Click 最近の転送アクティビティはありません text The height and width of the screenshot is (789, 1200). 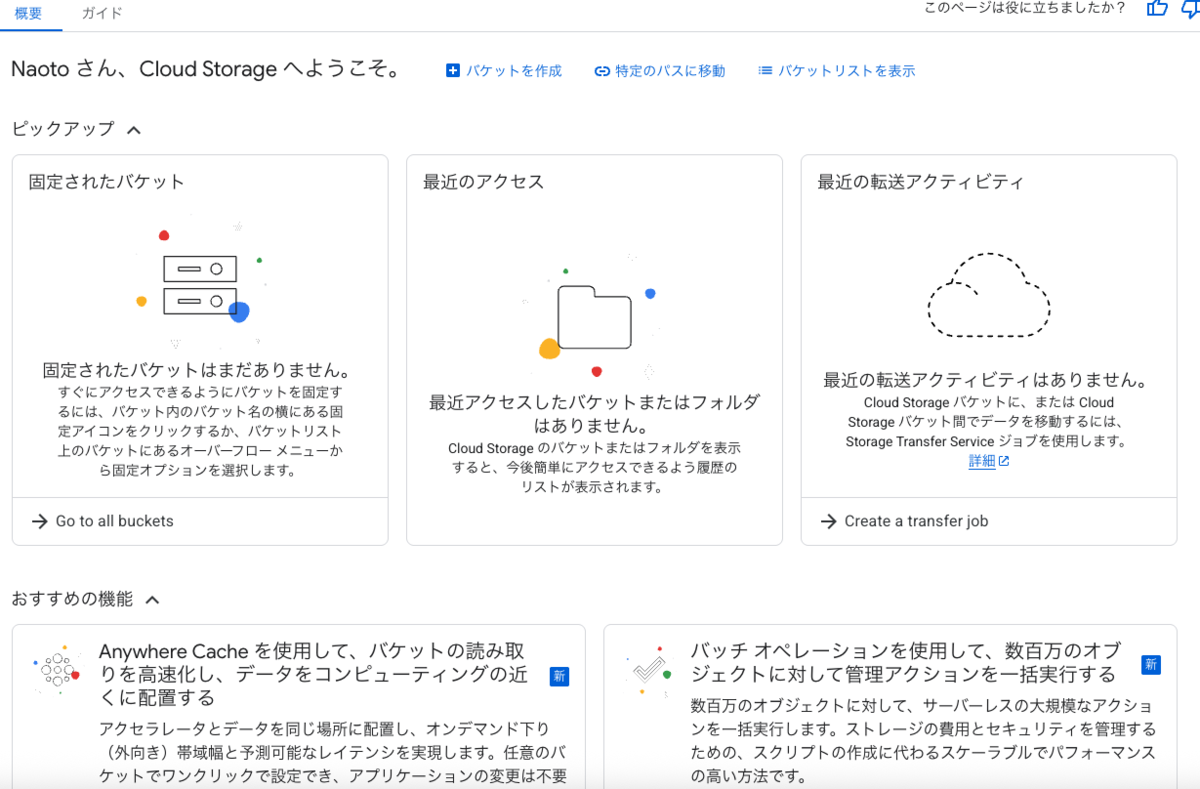pos(985,381)
